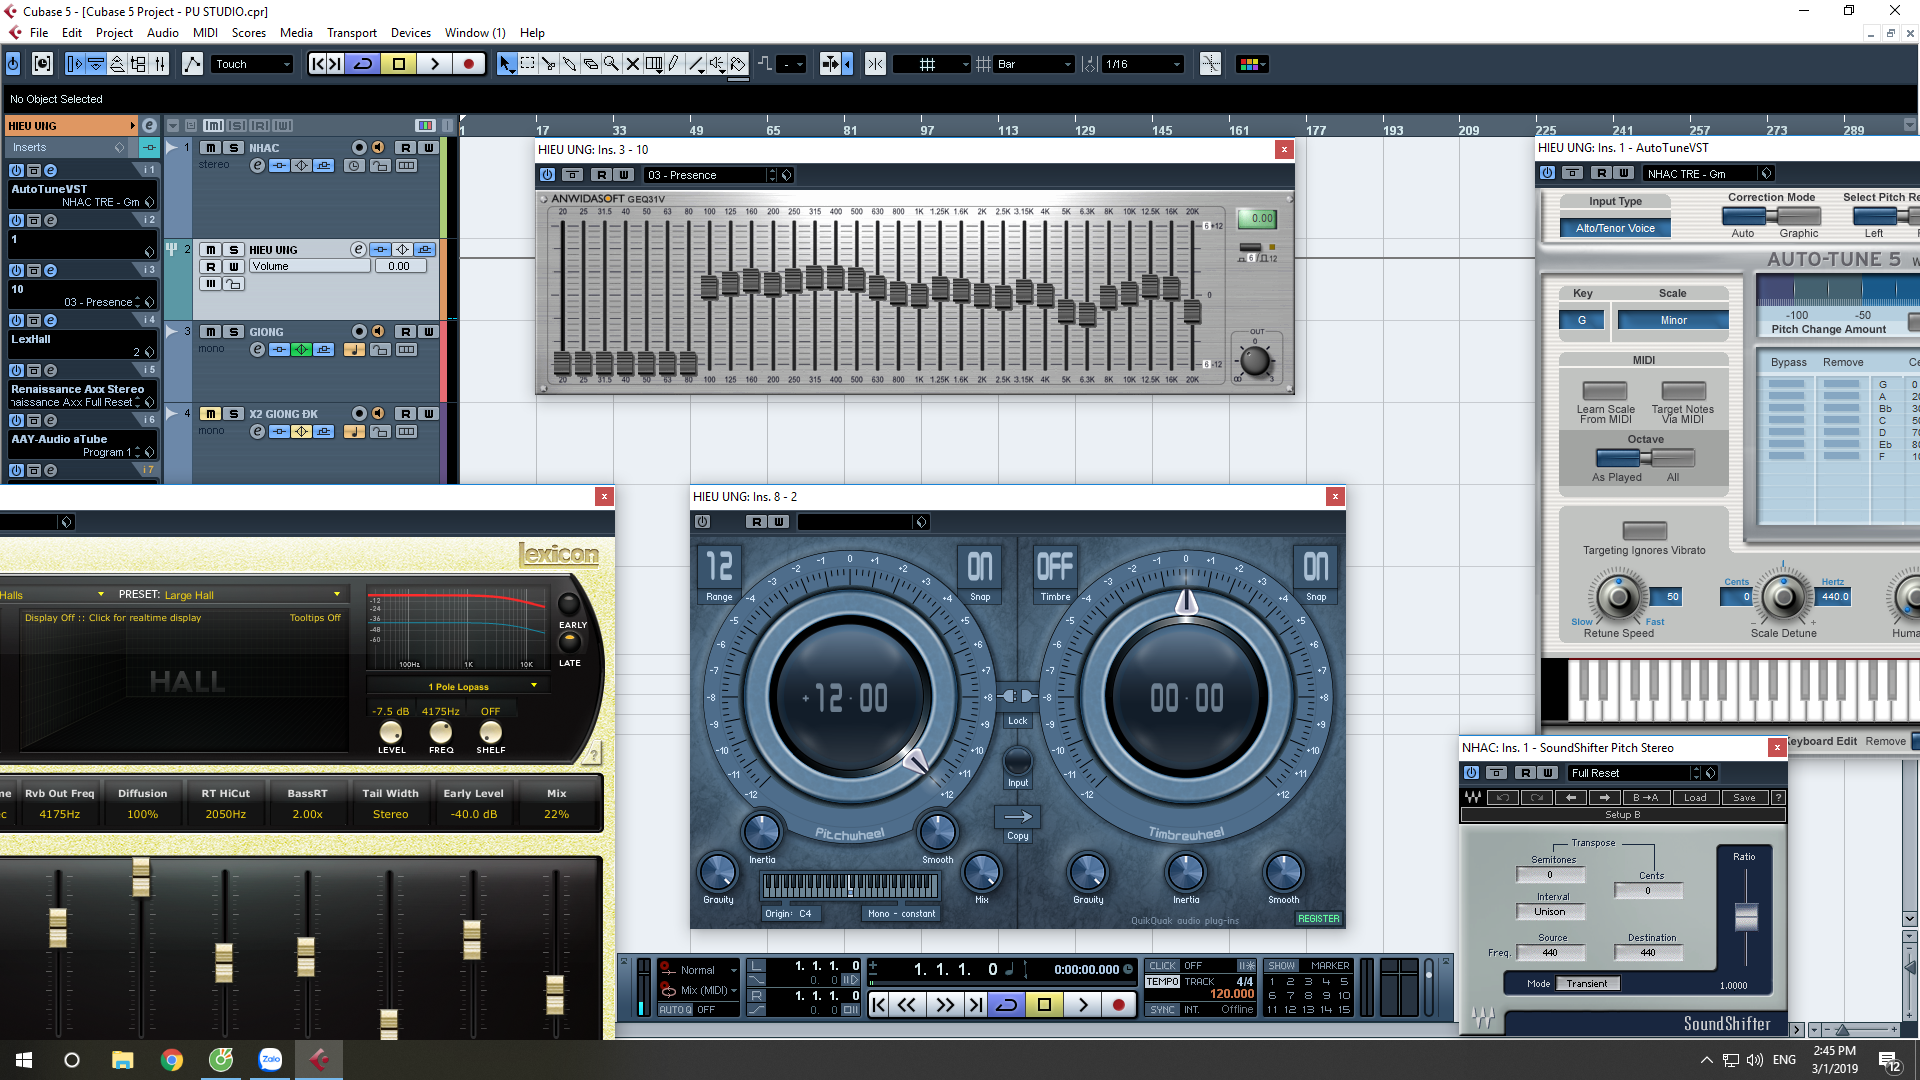Click the top toolbar Stop button

coord(399,64)
